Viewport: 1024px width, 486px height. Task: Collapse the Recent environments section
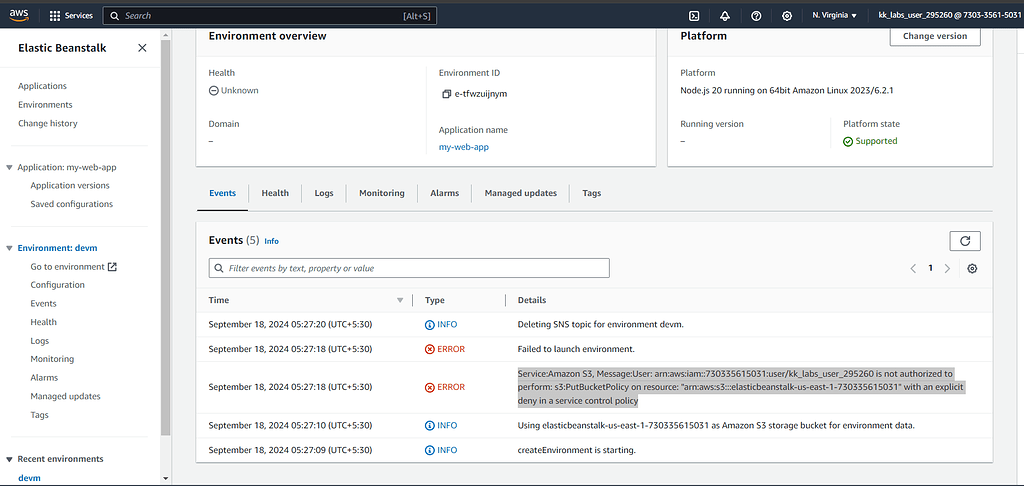click(x=9, y=459)
